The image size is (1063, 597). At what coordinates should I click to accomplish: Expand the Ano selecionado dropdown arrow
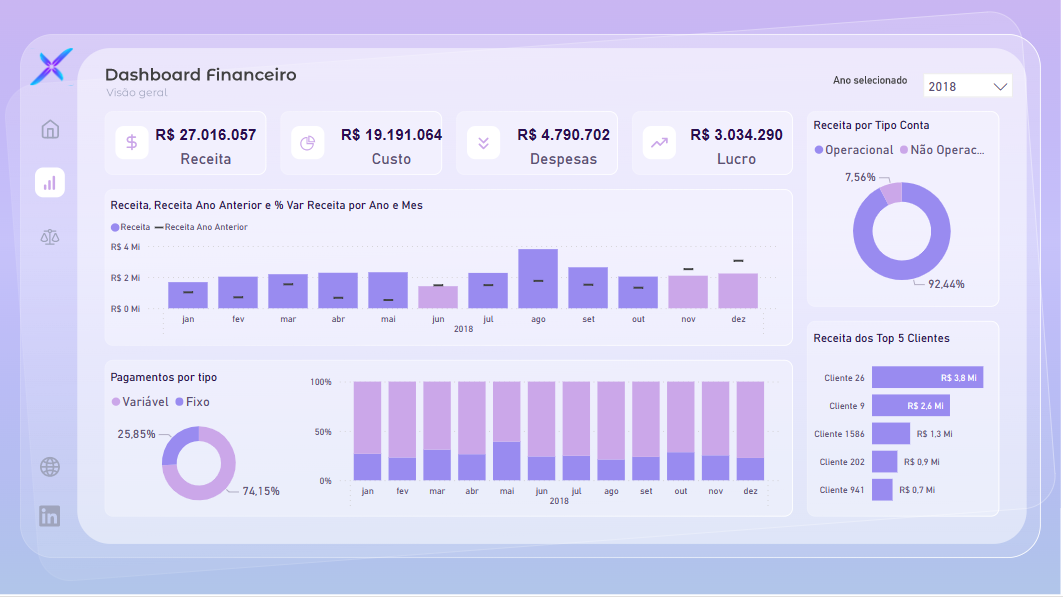(1000, 87)
